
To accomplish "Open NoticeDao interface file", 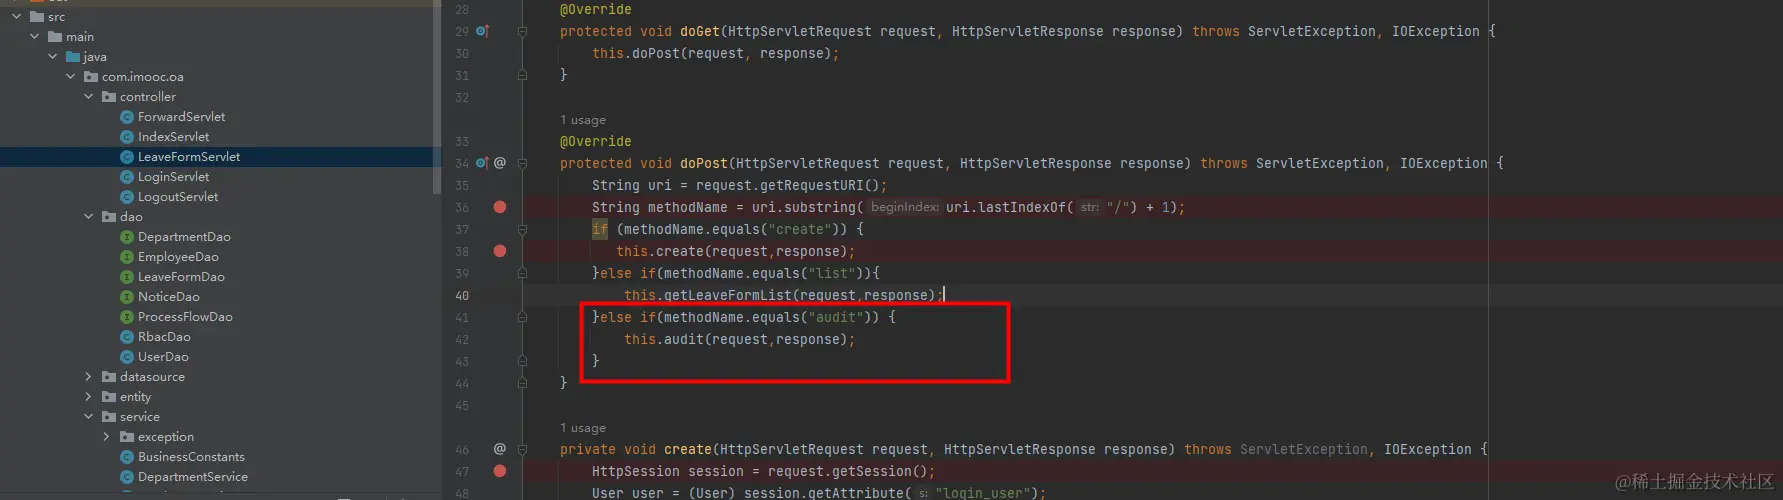I will [168, 297].
